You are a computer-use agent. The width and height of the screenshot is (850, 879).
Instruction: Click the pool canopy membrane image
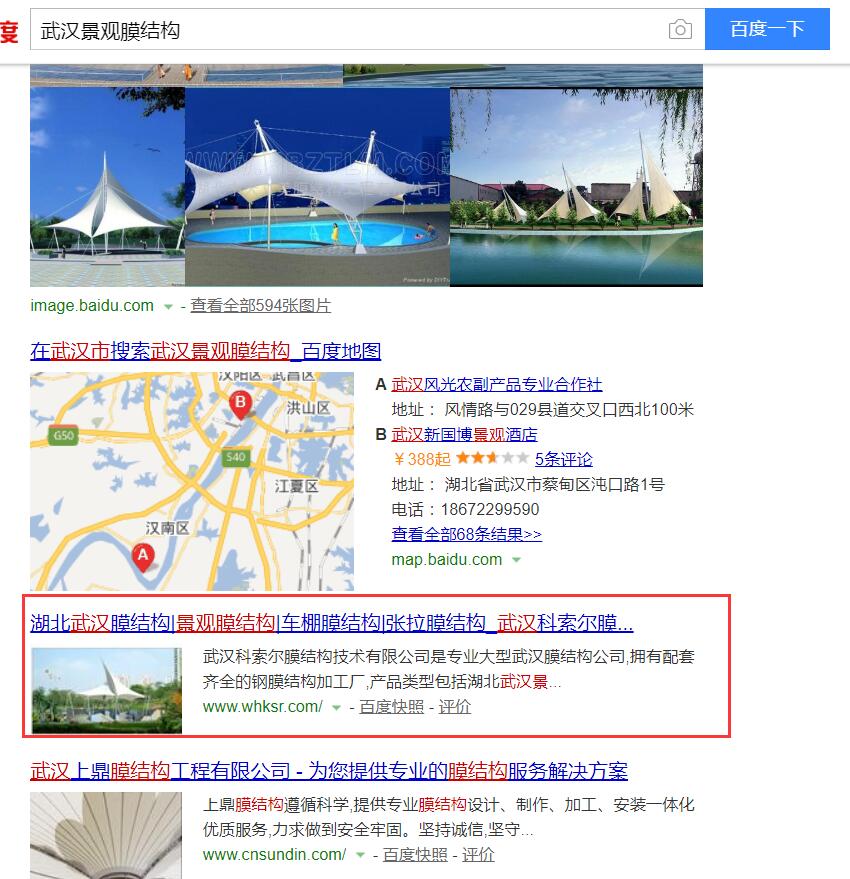pos(317,187)
